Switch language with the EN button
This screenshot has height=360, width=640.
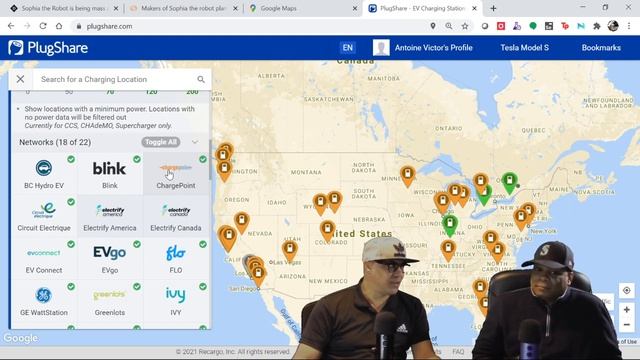pos(347,48)
